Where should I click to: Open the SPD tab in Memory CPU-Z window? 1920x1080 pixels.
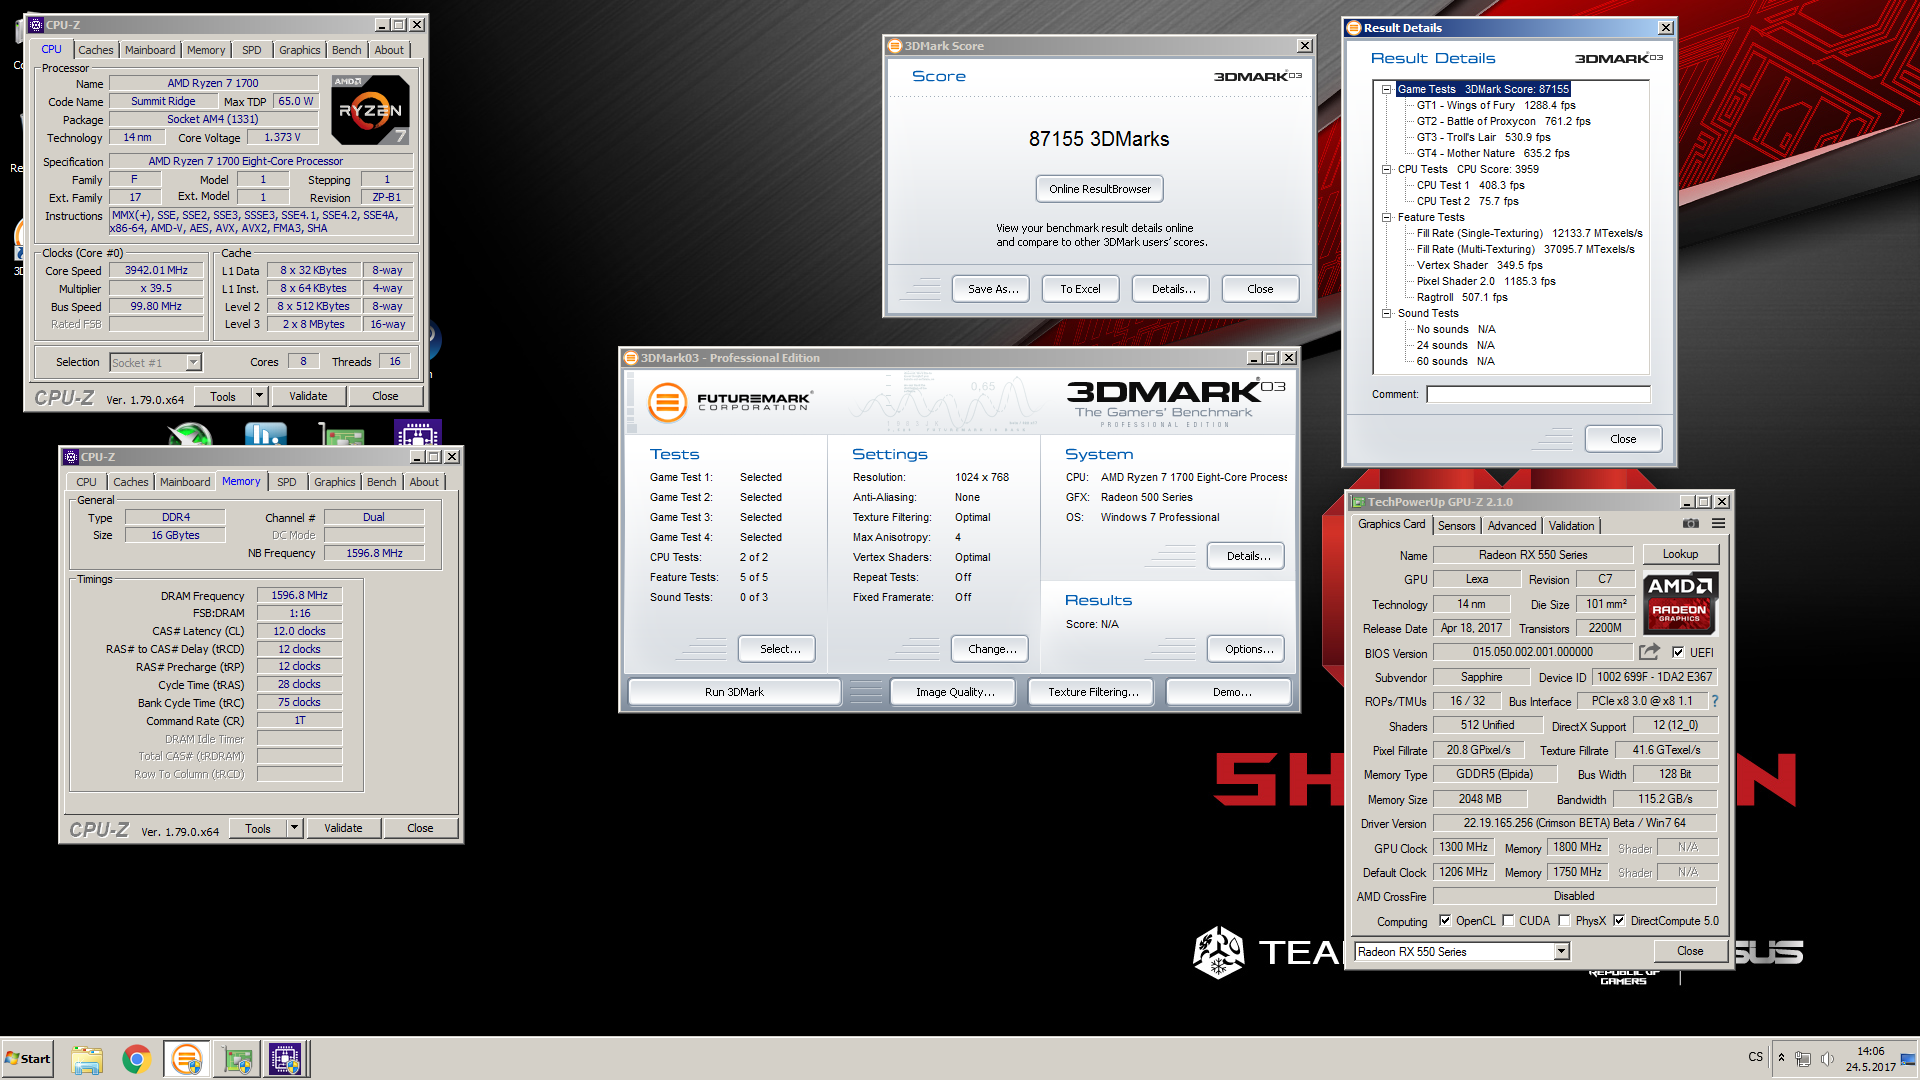coord(287,482)
